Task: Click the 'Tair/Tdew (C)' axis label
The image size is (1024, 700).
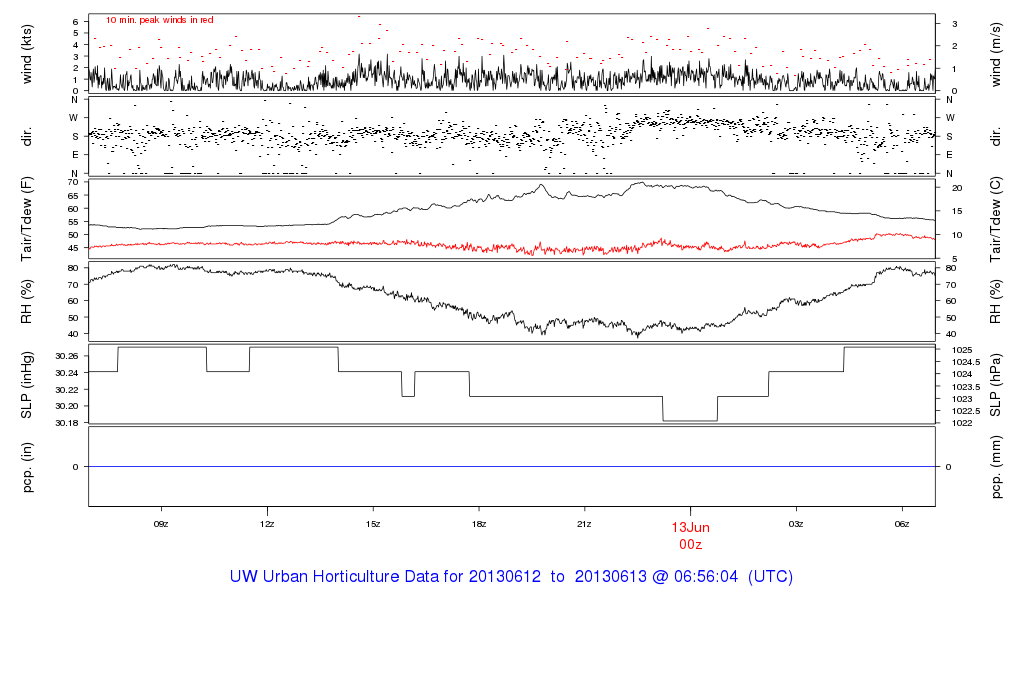Action: pyautogui.click(x=995, y=219)
